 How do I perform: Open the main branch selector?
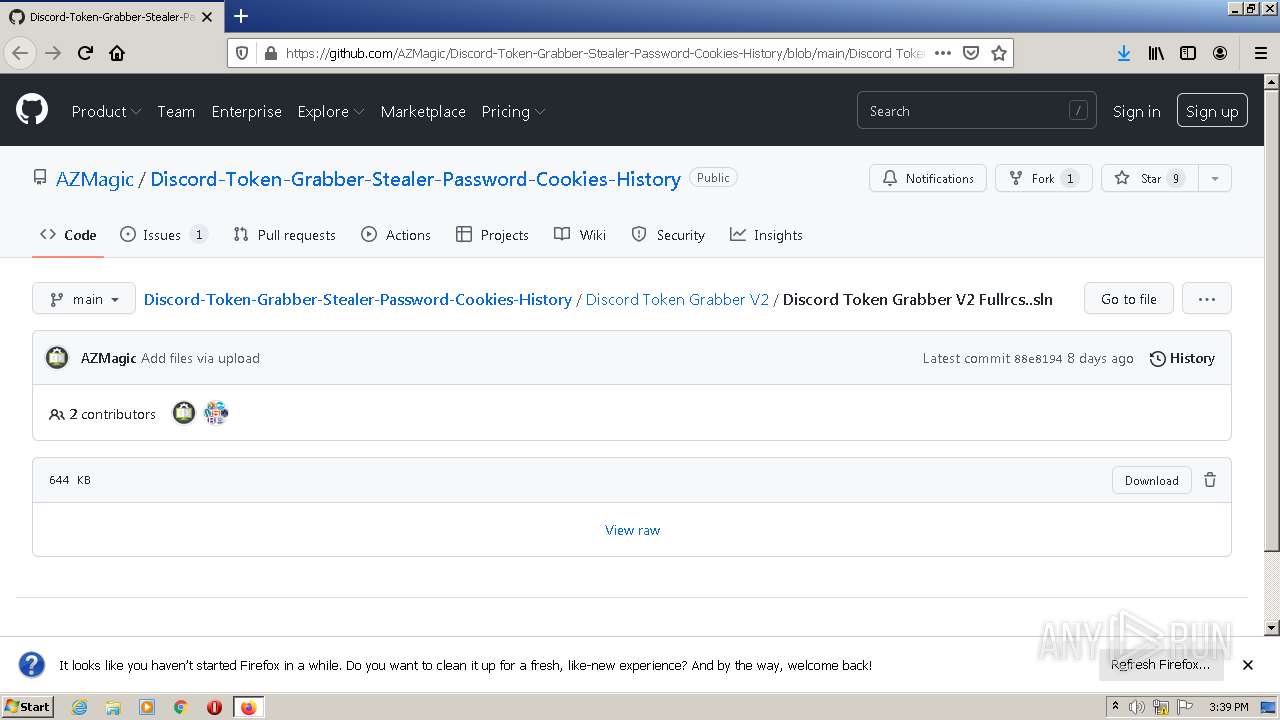[x=84, y=299]
